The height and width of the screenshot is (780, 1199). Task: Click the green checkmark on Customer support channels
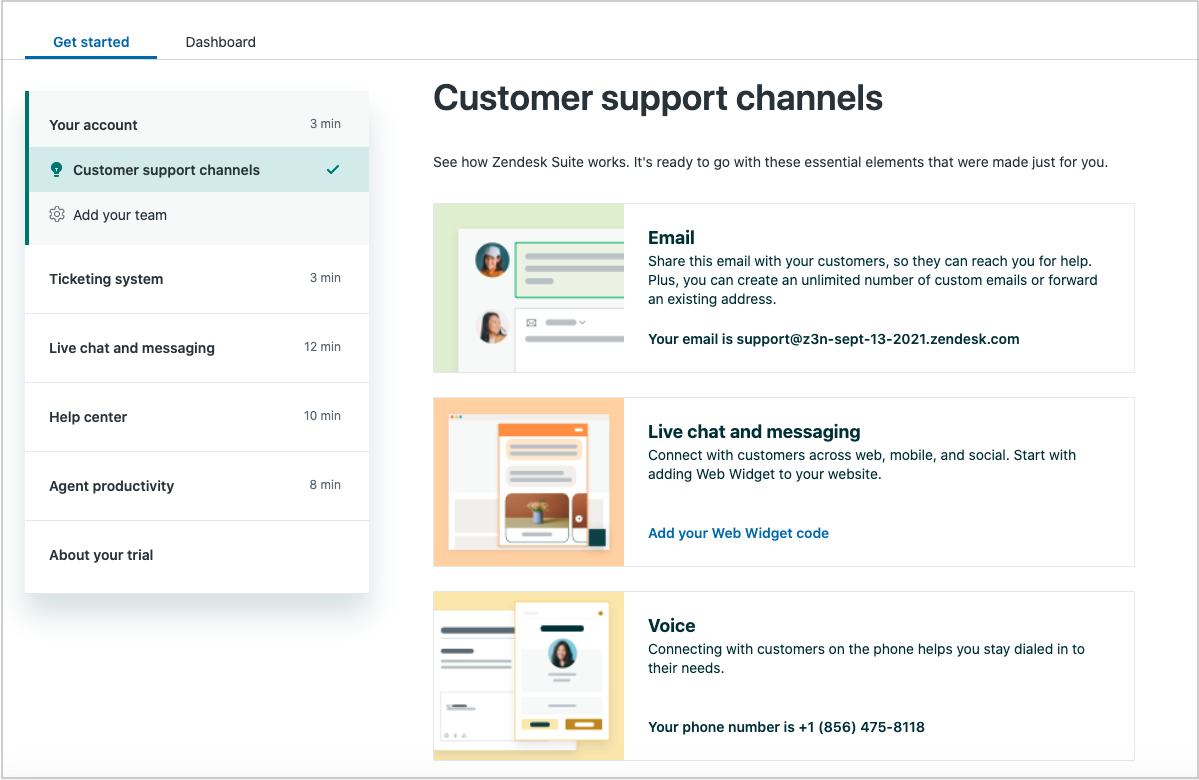pos(333,169)
